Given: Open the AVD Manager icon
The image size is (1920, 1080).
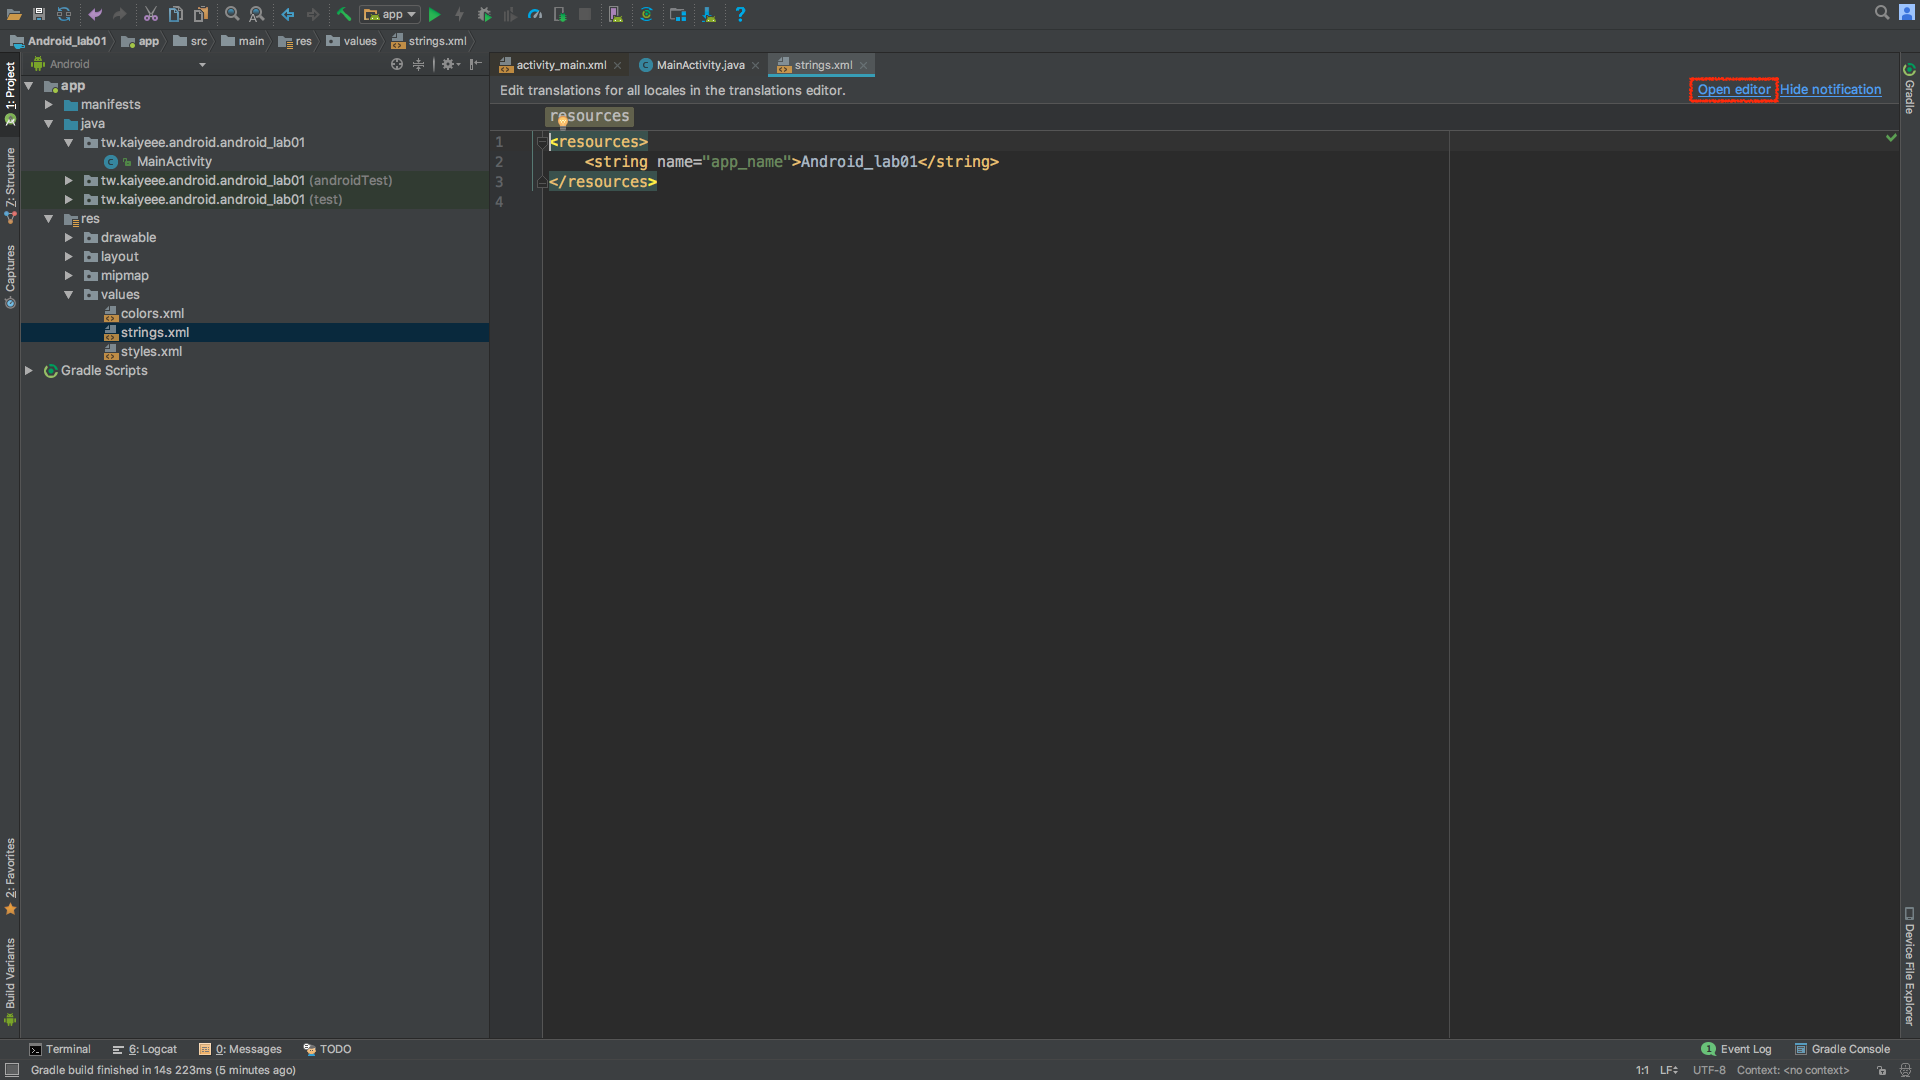Looking at the screenshot, I should 616,14.
